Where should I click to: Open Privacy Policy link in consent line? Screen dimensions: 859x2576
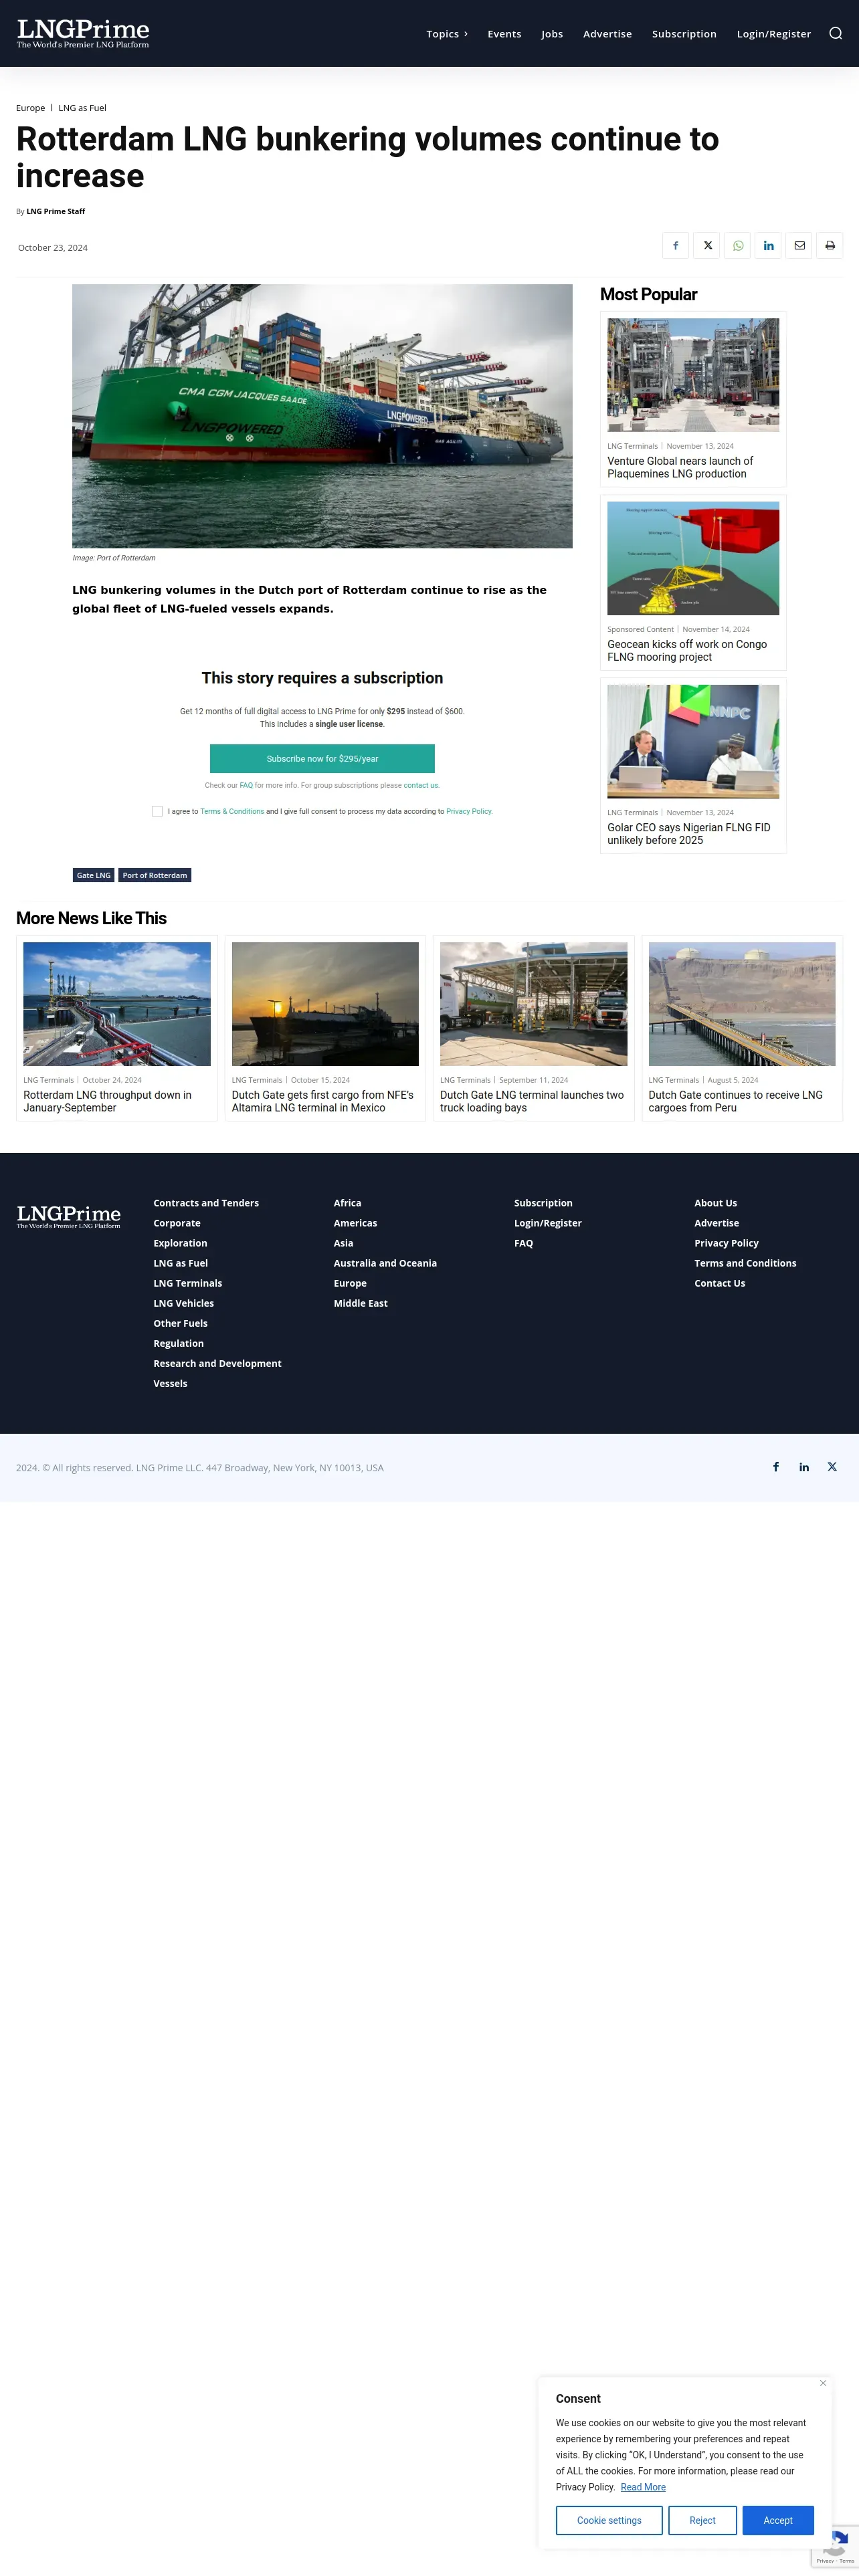(469, 812)
